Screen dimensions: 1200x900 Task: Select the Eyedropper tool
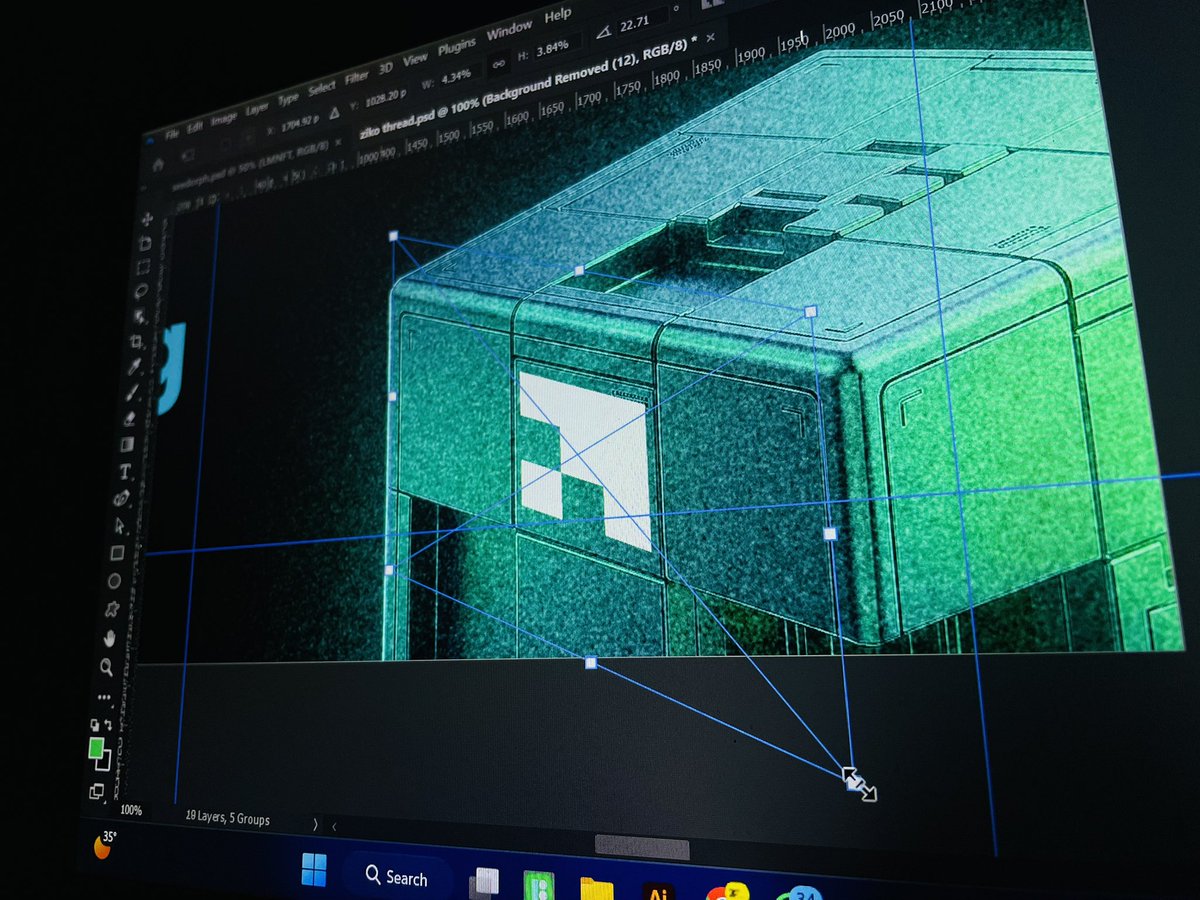click(134, 367)
